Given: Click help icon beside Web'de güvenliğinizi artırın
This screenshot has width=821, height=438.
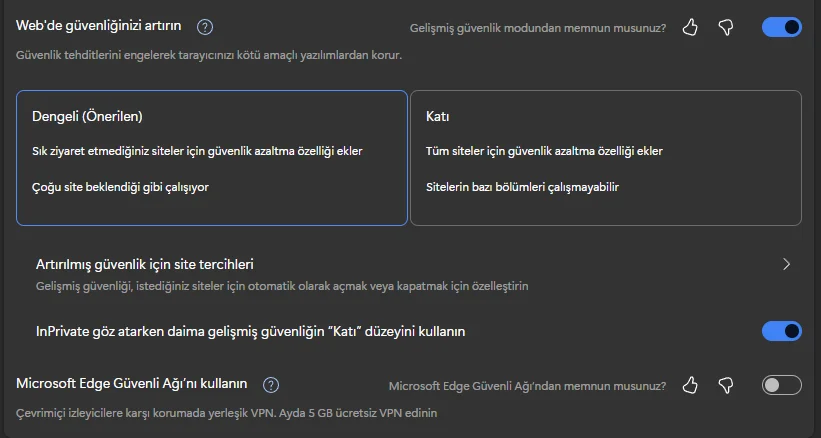Looking at the screenshot, I should pos(205,27).
